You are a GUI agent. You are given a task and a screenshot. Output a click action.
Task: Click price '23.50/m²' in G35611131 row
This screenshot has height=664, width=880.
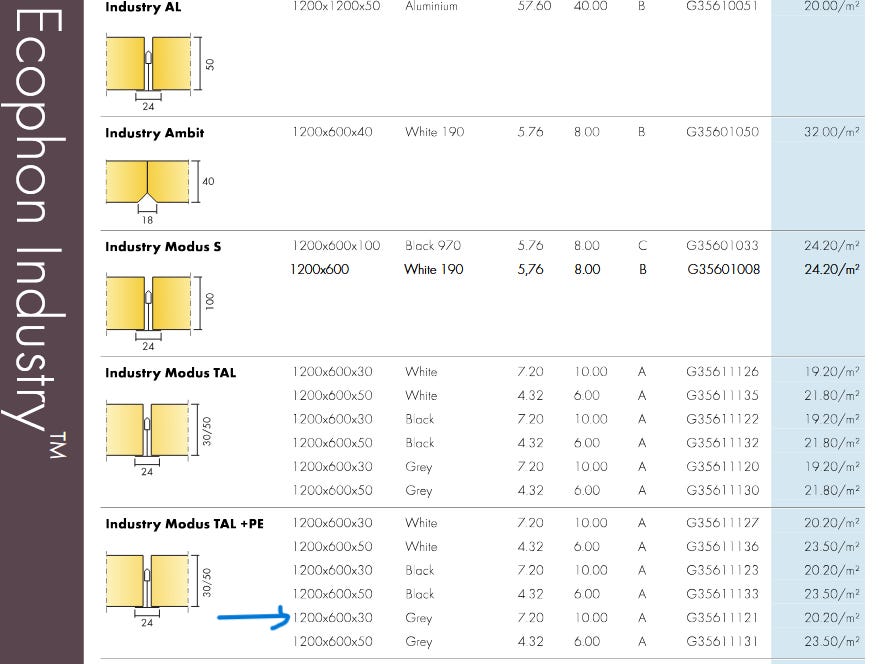(x=832, y=642)
